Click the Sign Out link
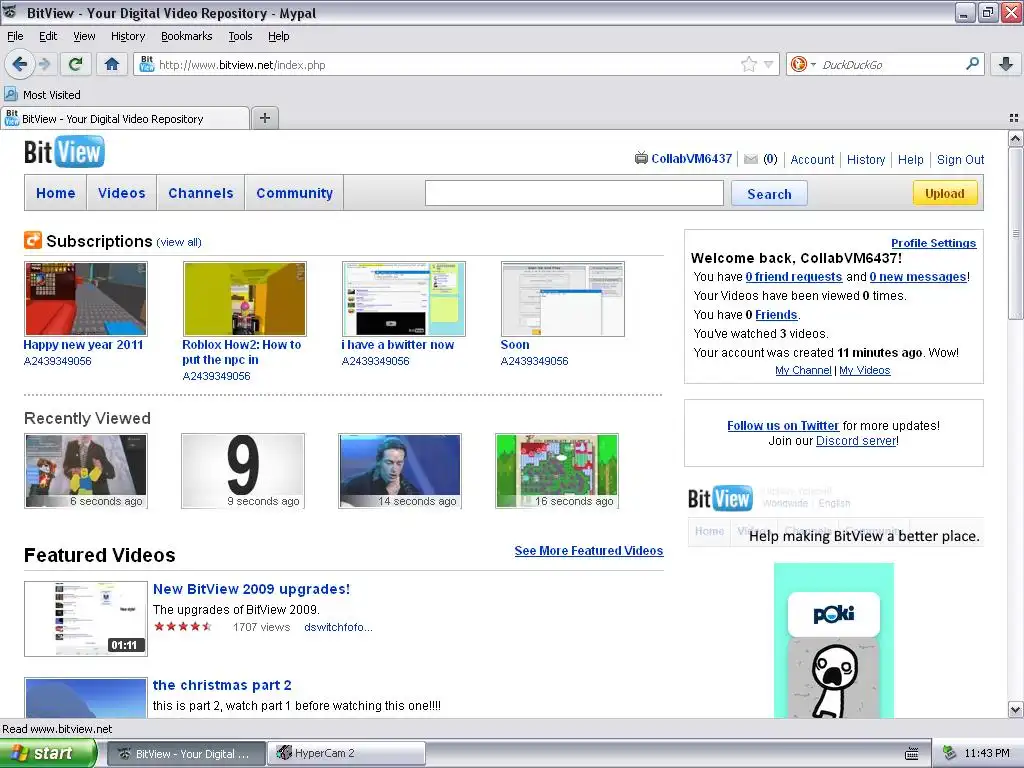This screenshot has height=768, width=1024. (960, 159)
